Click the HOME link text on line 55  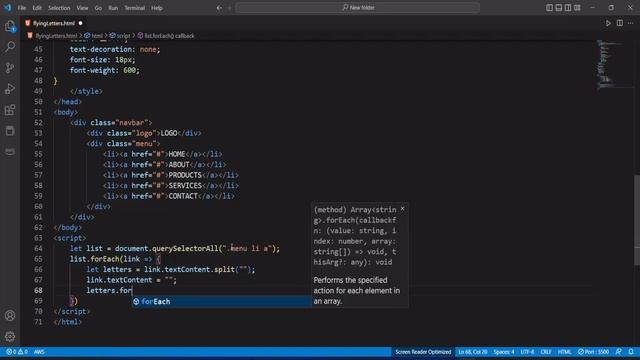[177, 154]
